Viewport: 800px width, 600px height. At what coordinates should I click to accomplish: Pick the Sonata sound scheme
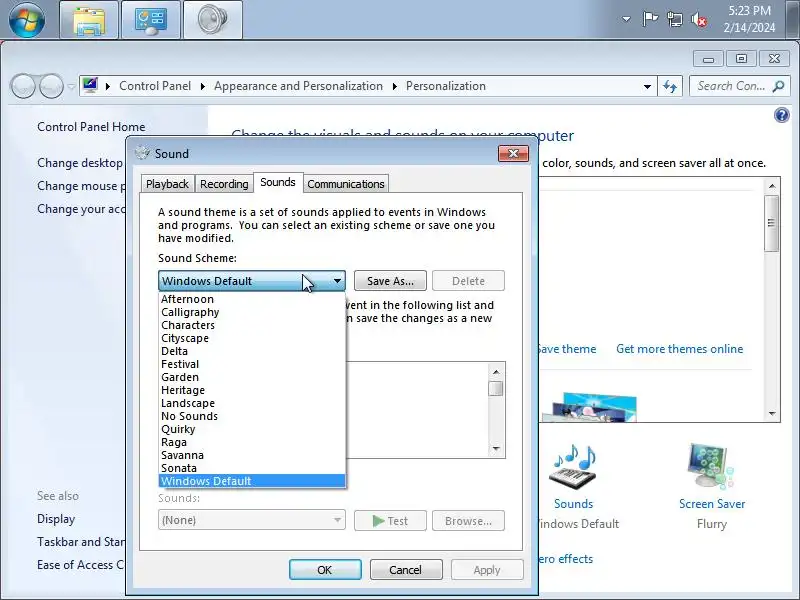point(252,468)
